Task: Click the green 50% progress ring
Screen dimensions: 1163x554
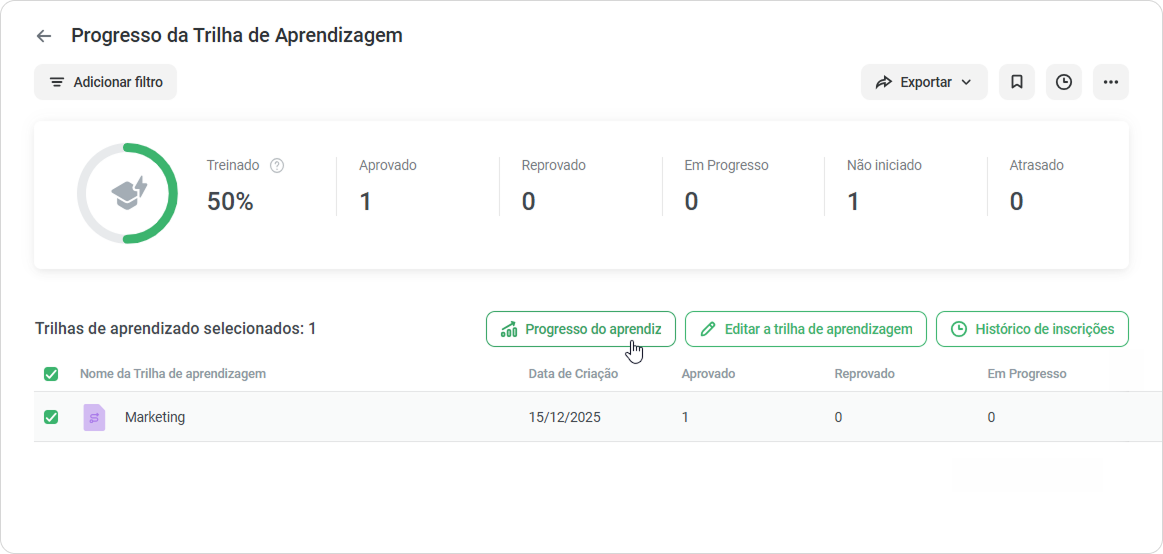Action: [x=128, y=194]
